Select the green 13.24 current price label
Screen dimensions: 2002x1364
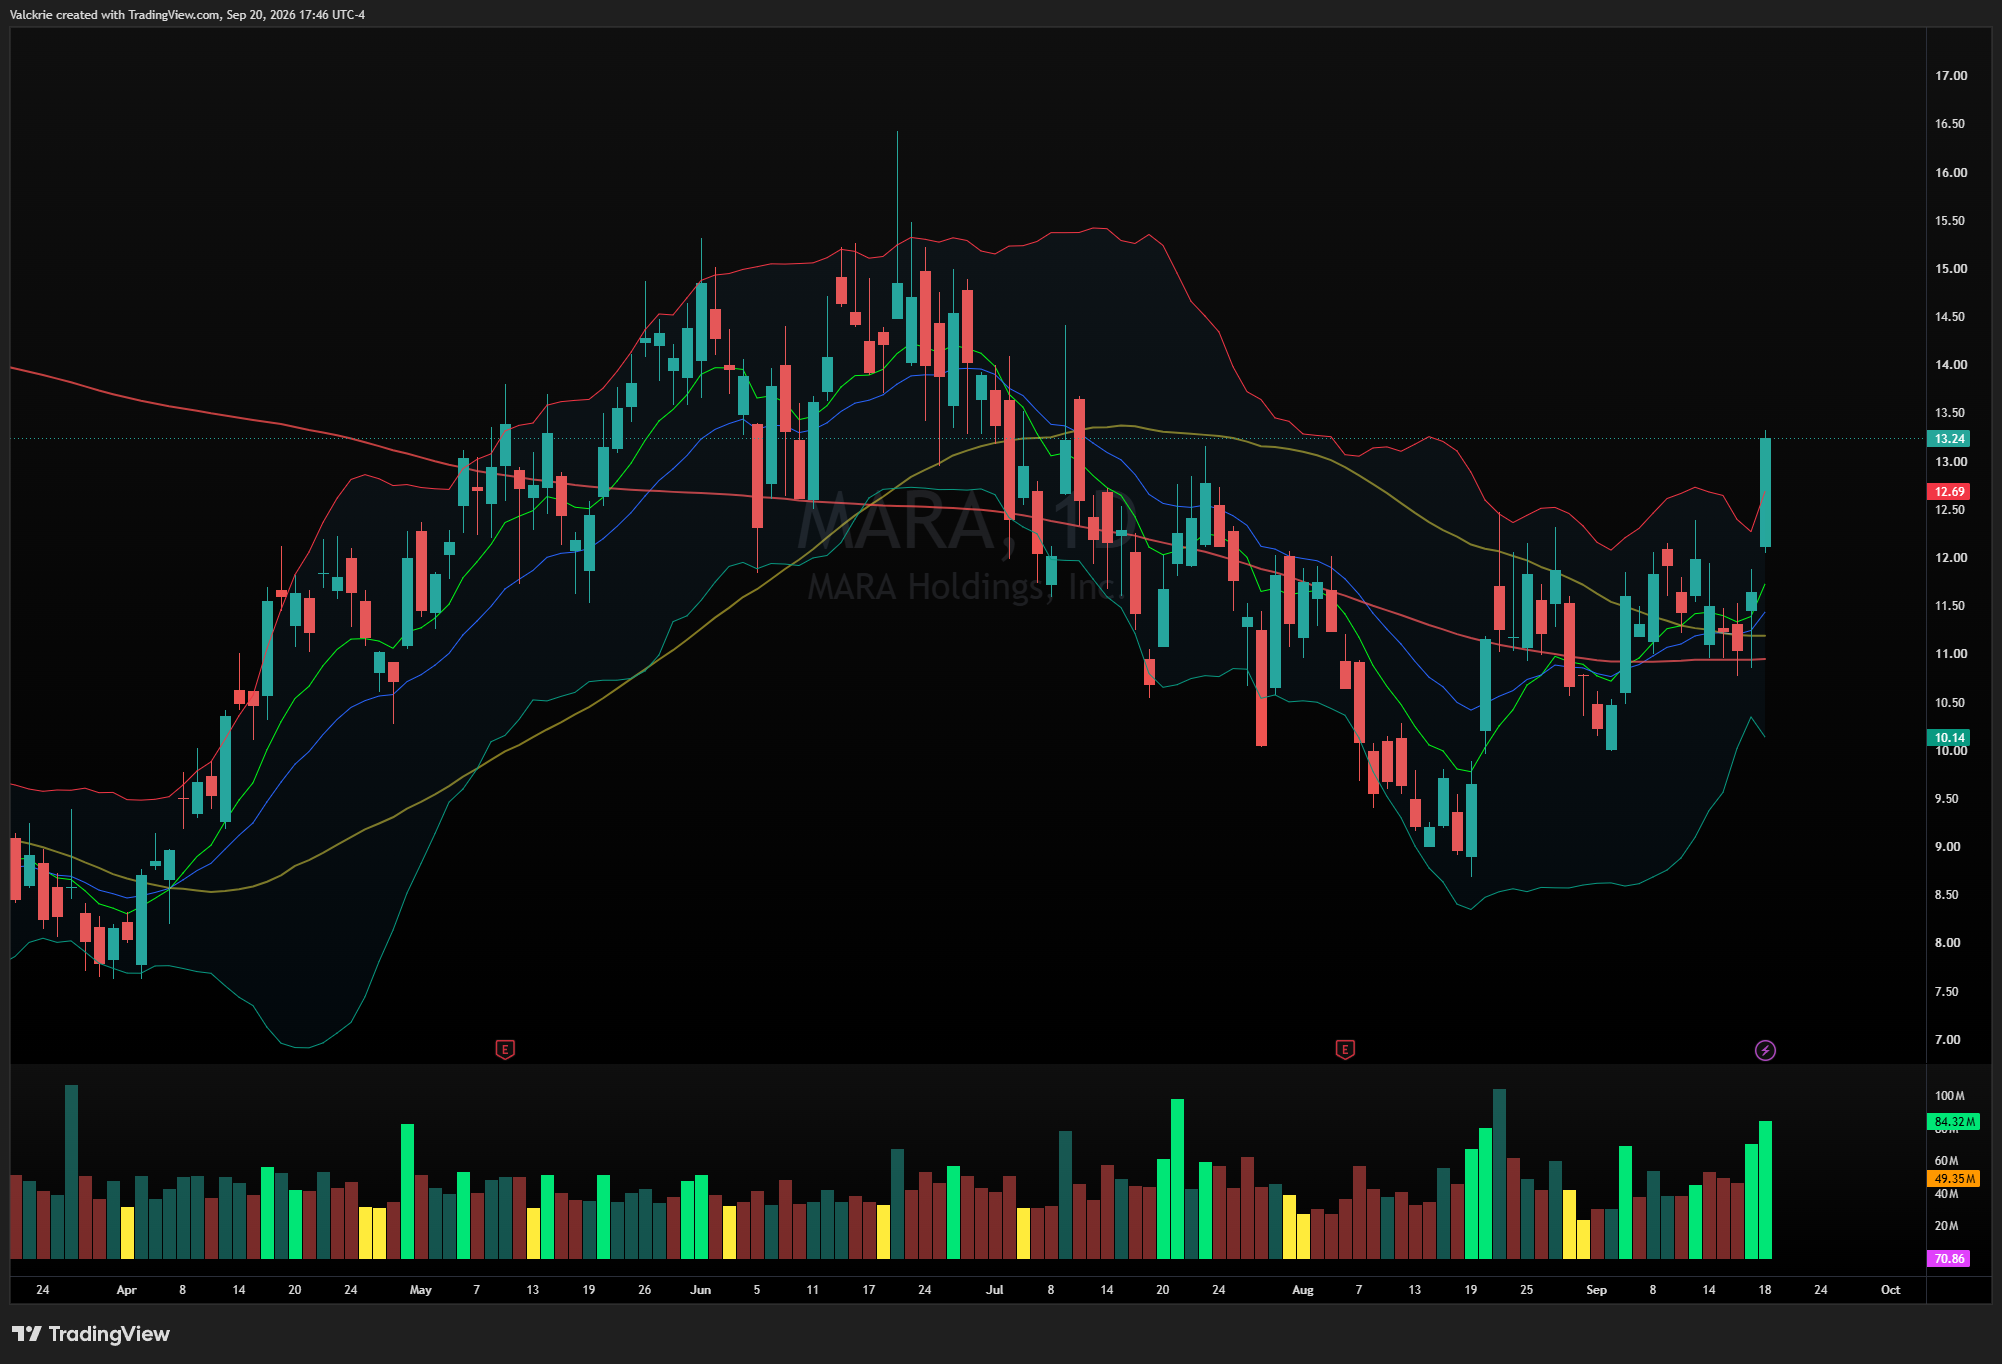coord(1949,439)
